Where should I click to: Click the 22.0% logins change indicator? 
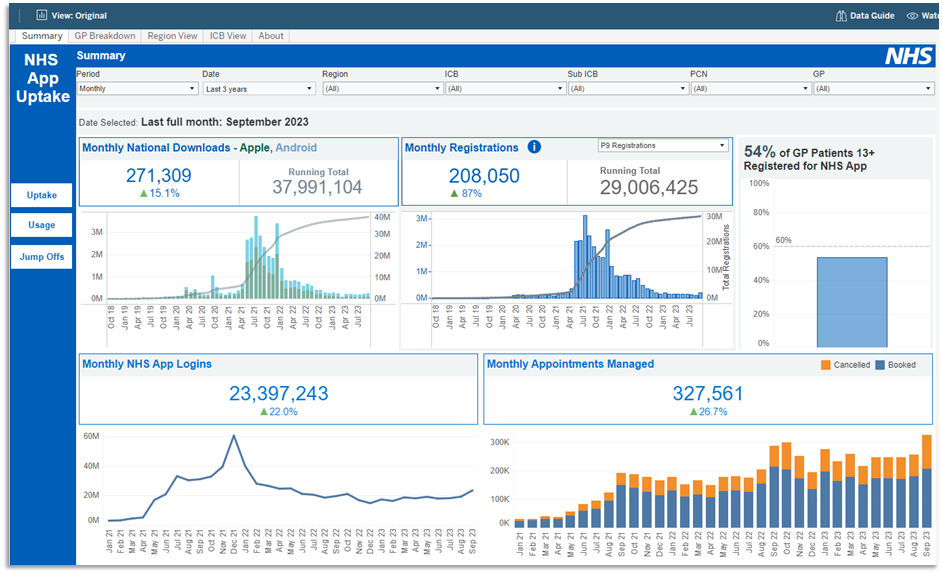(x=279, y=412)
